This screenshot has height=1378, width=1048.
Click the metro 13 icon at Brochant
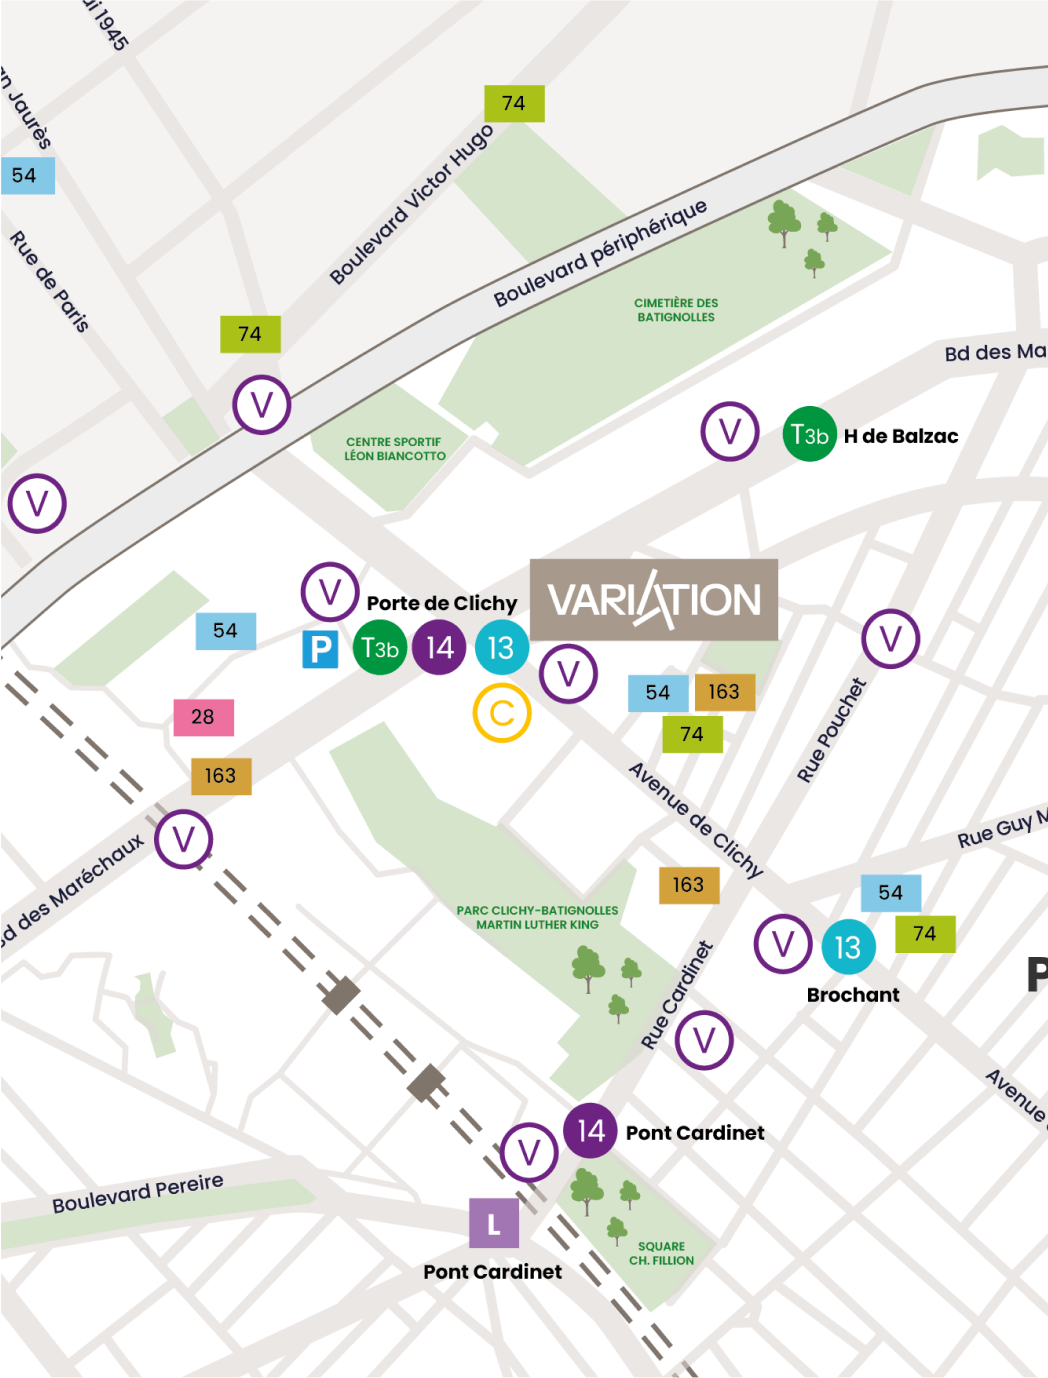[x=849, y=947]
